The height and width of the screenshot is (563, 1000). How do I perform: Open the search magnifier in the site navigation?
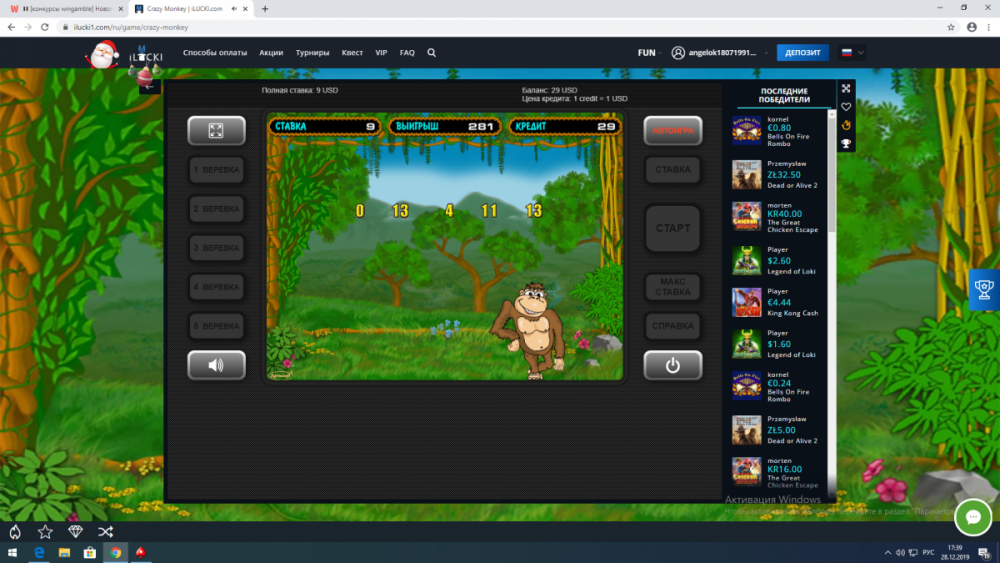tap(432, 53)
